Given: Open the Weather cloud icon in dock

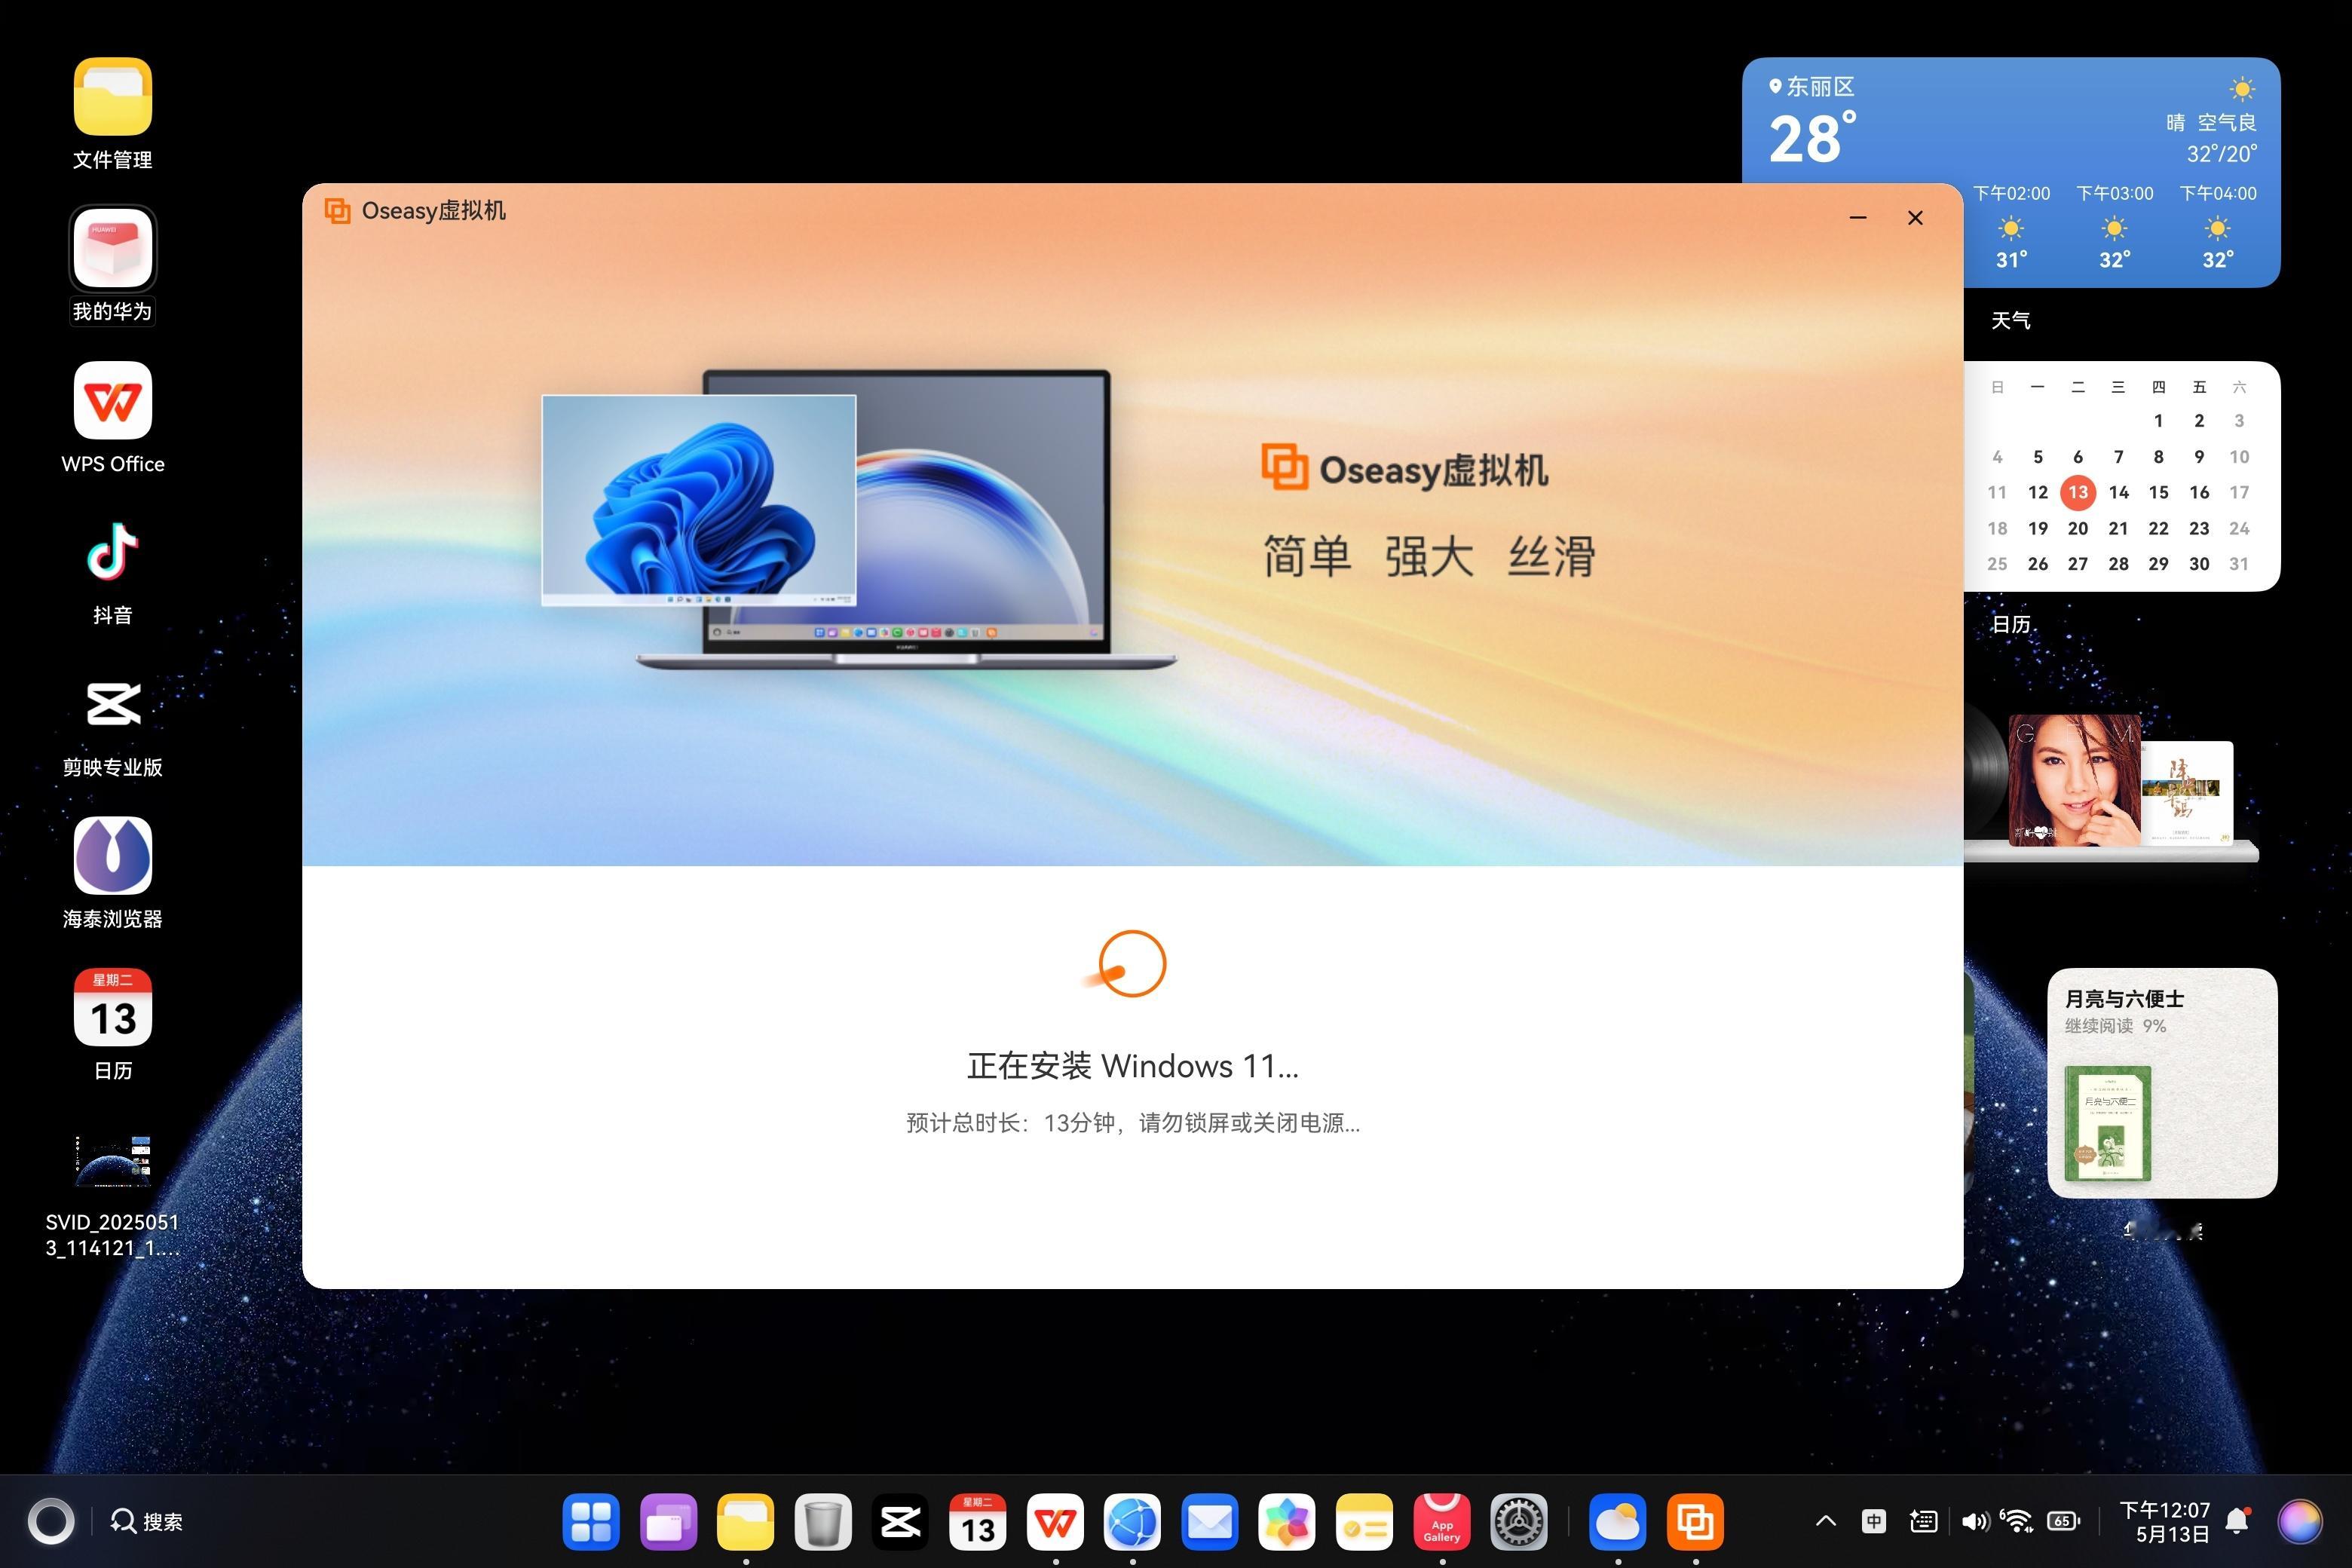Looking at the screenshot, I should point(1617,1522).
